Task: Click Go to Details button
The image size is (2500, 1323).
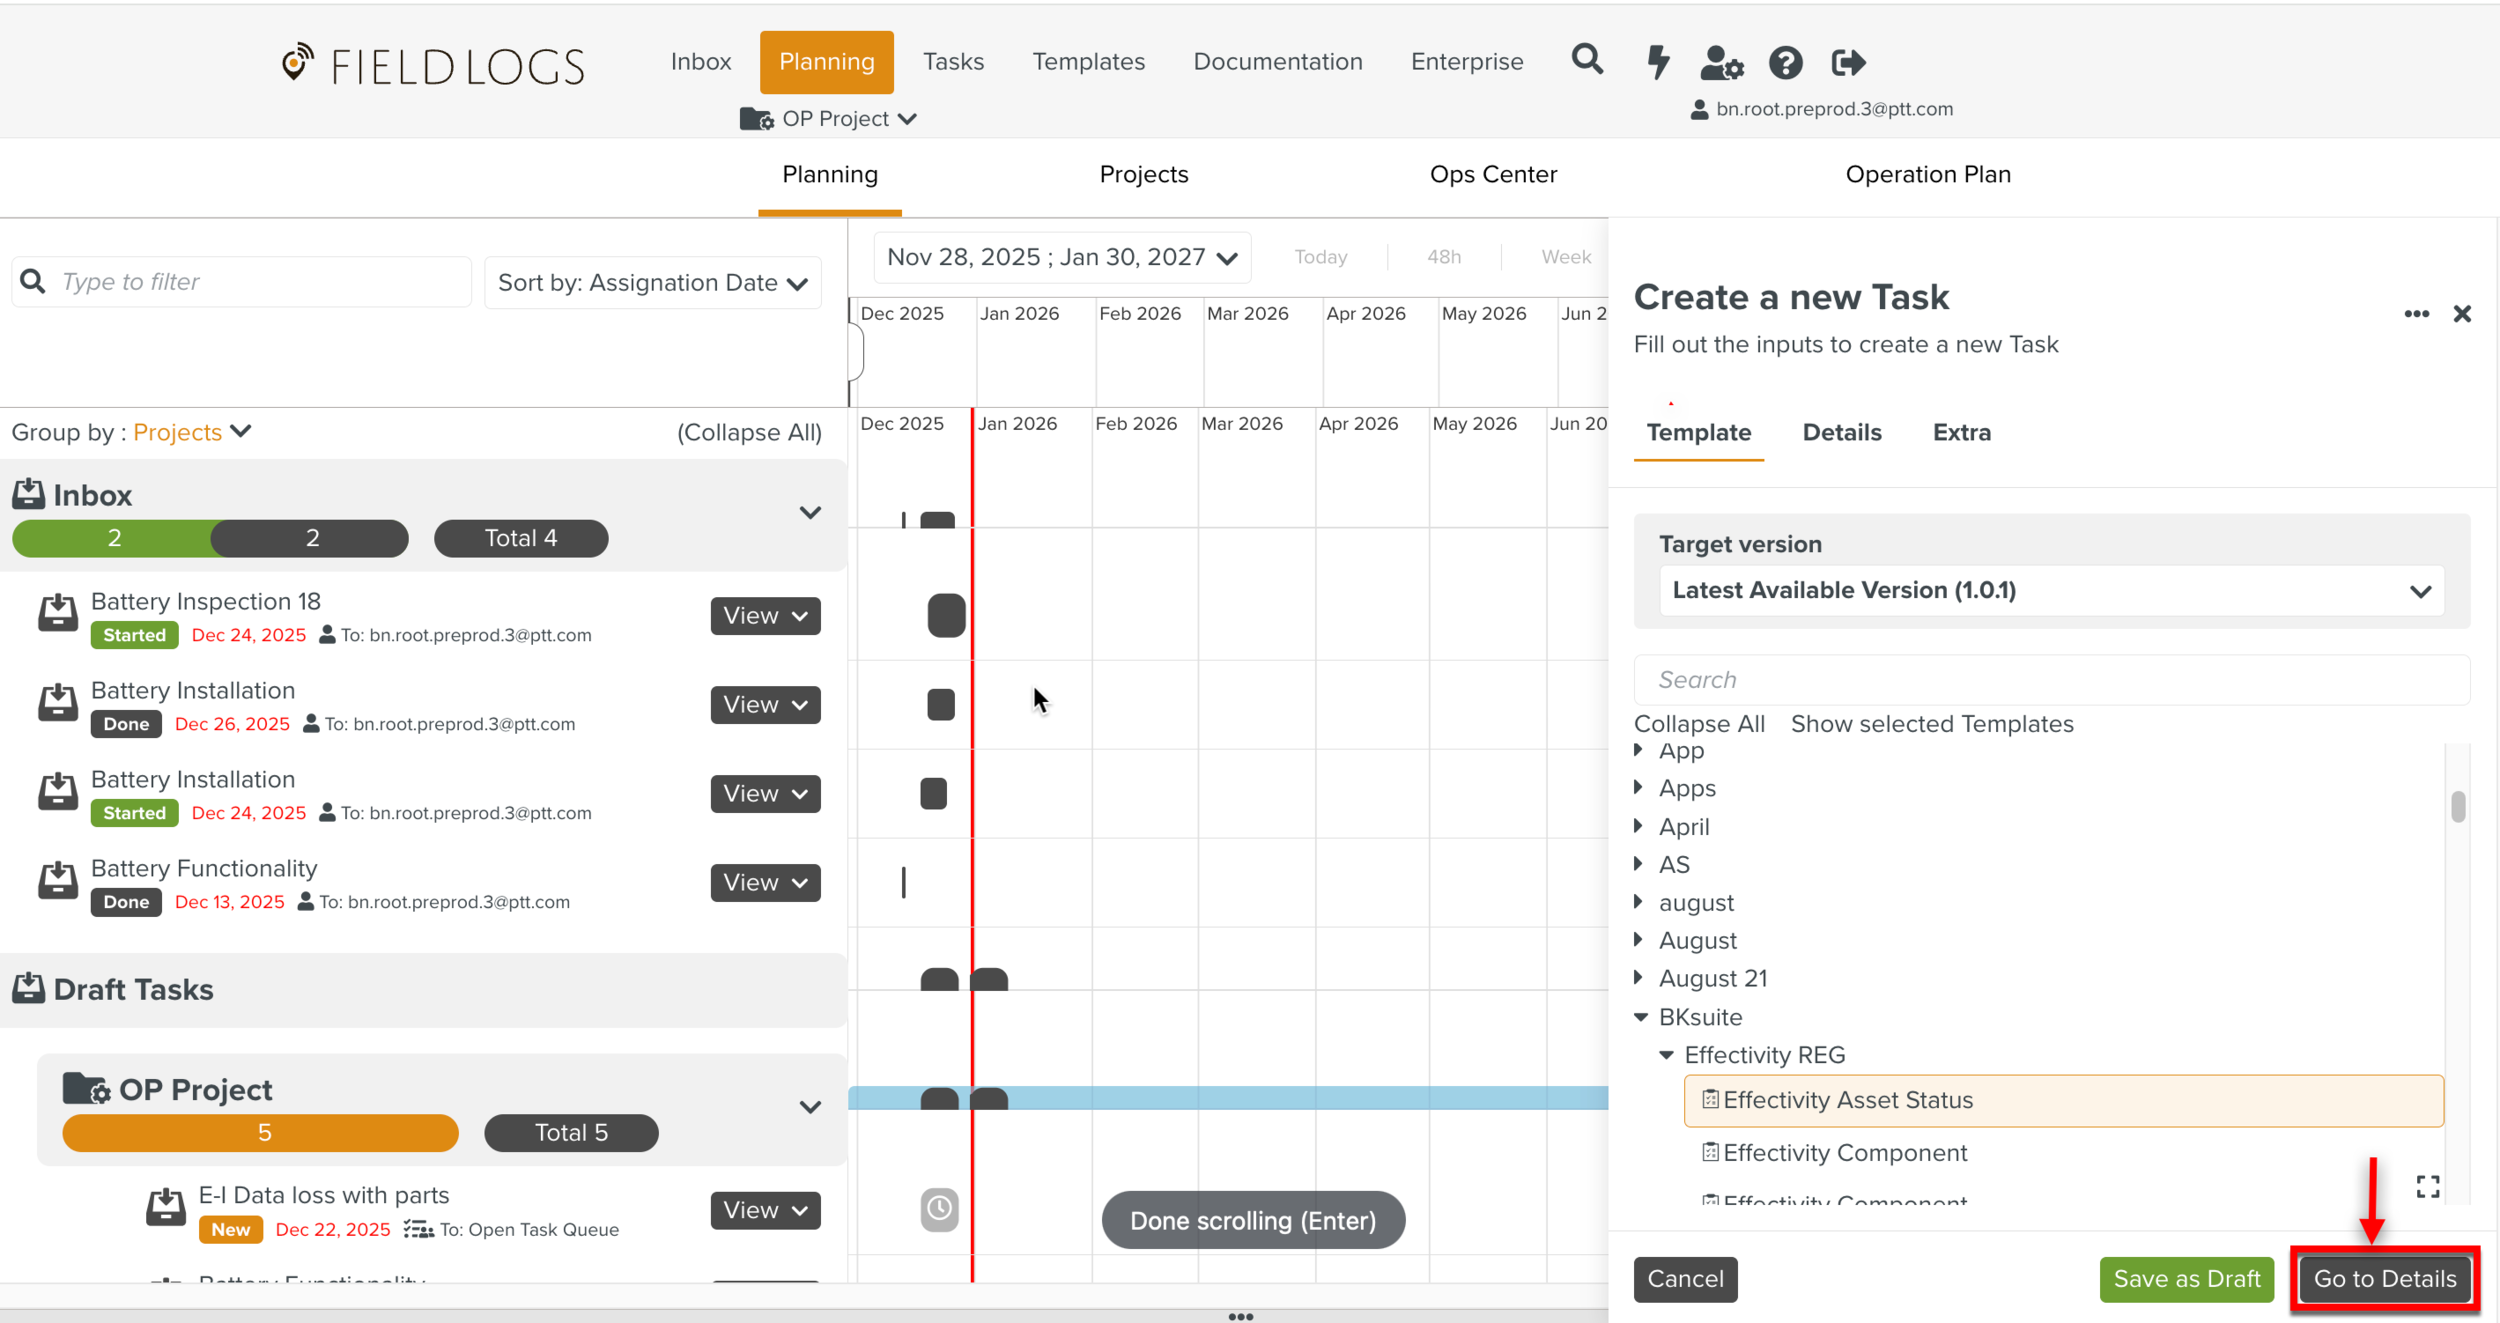Action: click(2384, 1279)
